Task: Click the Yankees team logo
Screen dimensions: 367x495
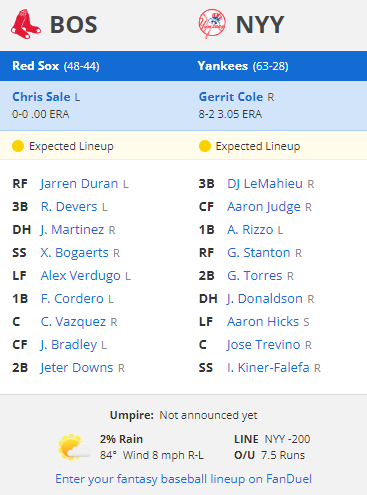Action: coord(212,24)
